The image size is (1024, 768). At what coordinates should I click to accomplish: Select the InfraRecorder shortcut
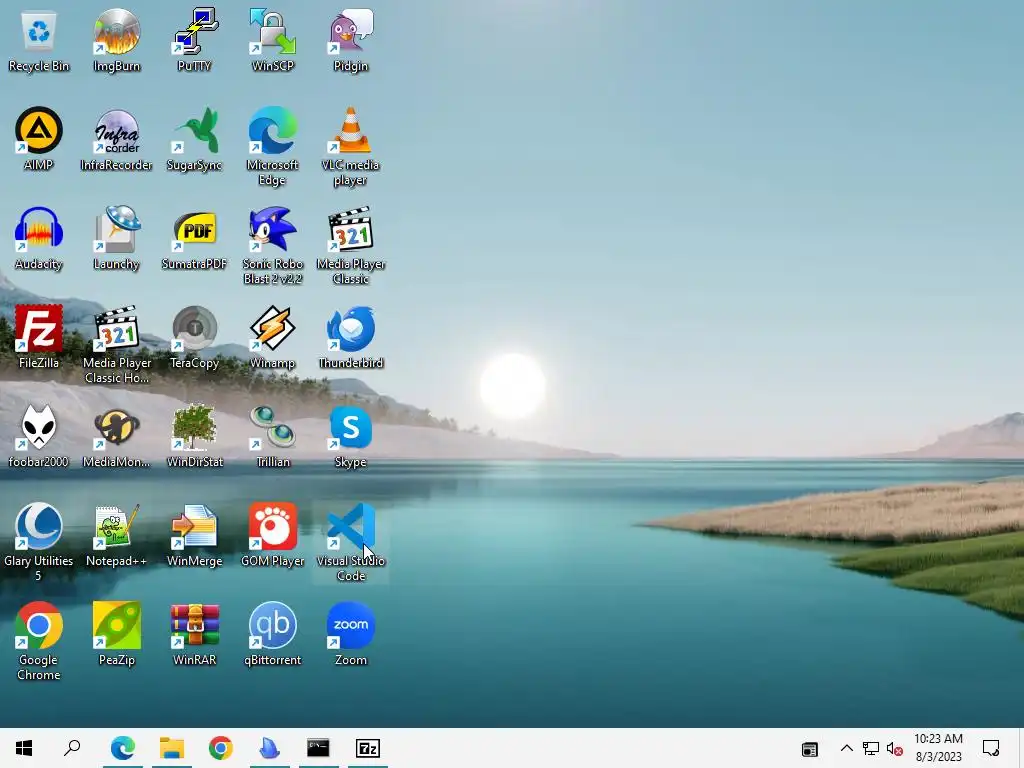pos(116,139)
